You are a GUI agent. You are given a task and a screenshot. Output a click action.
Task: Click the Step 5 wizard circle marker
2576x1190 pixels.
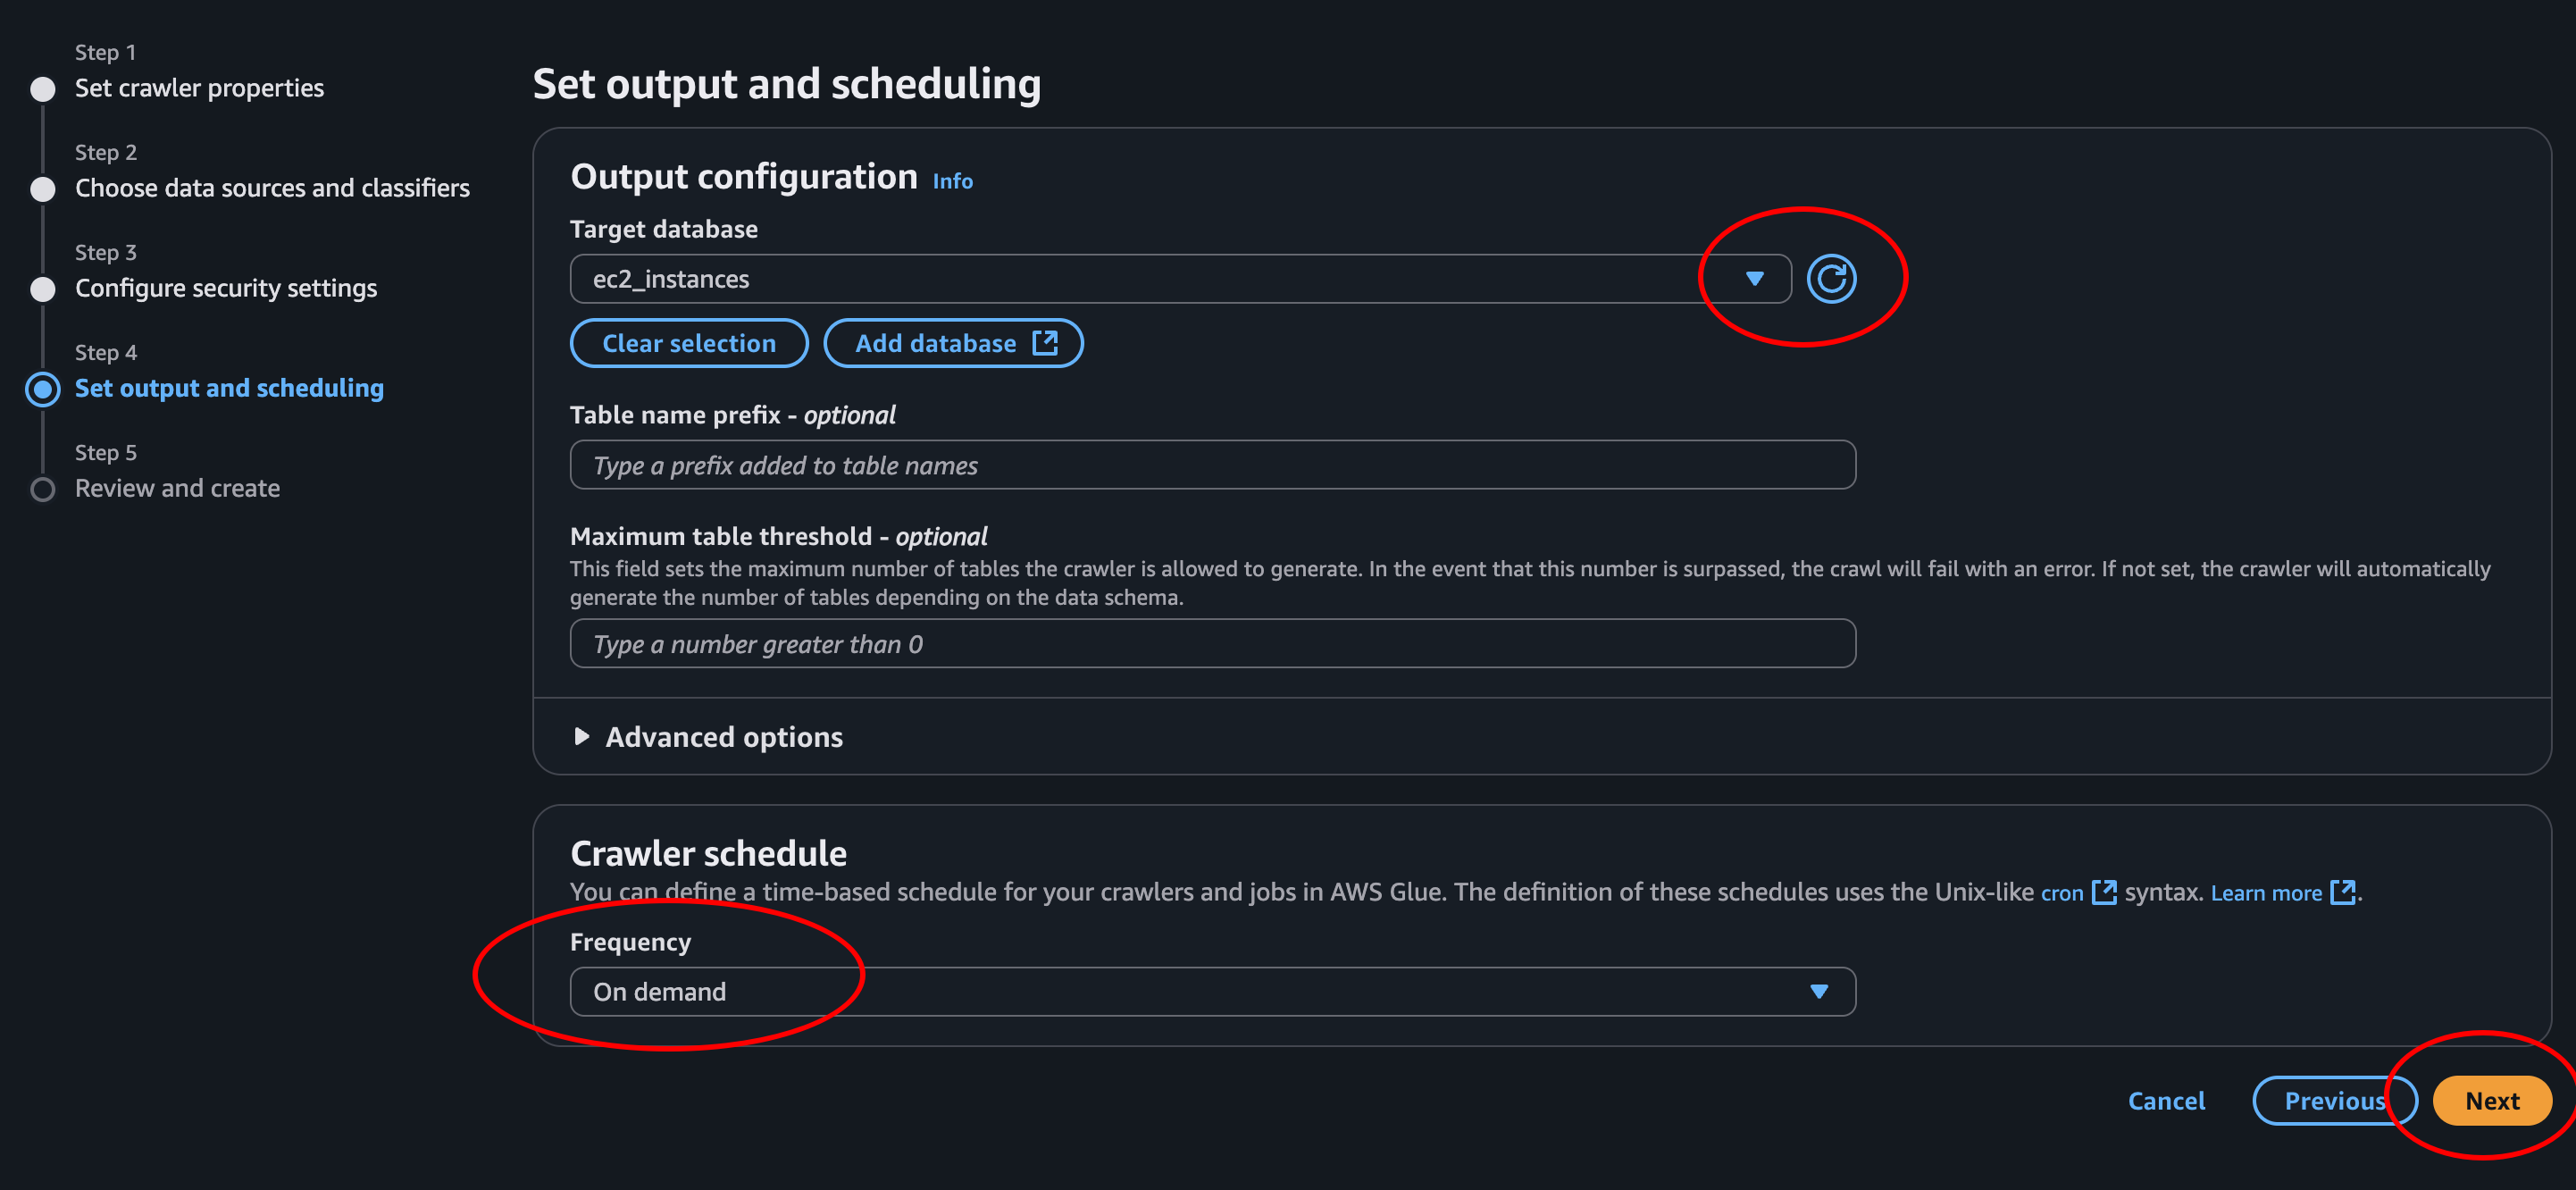[43, 489]
